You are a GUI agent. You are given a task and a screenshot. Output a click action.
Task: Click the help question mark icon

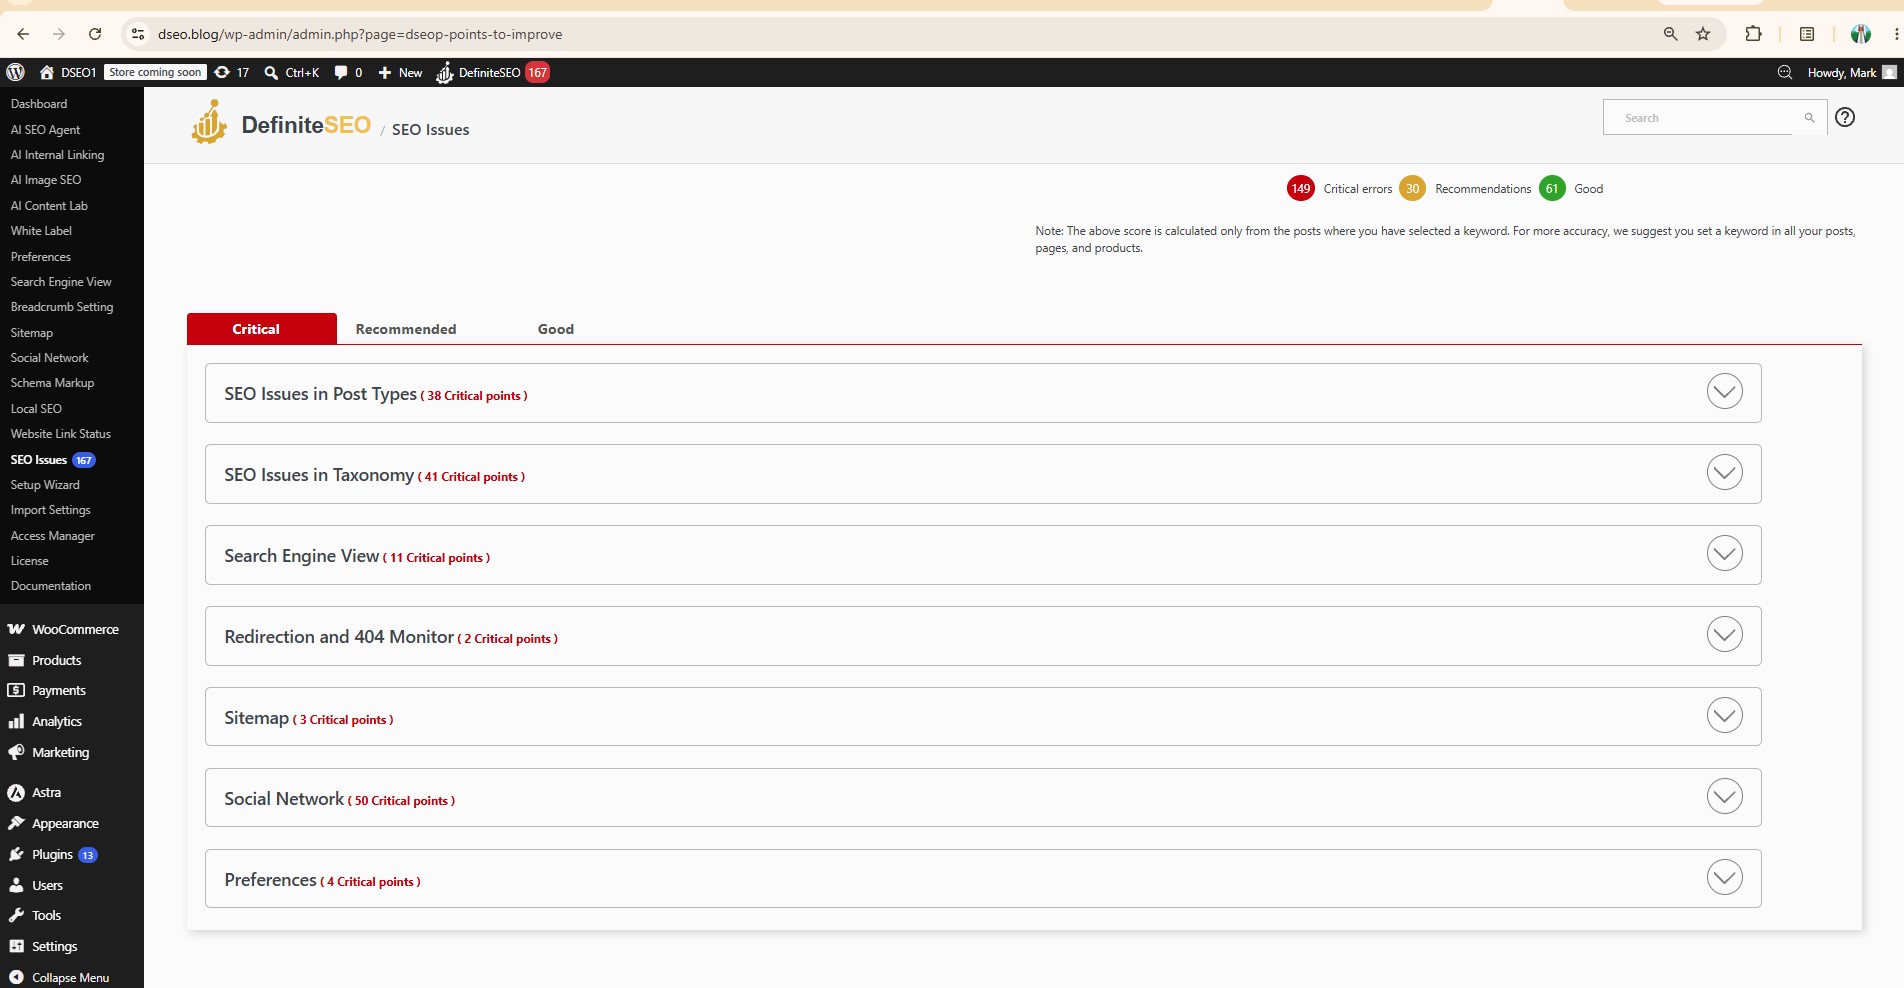coord(1845,117)
